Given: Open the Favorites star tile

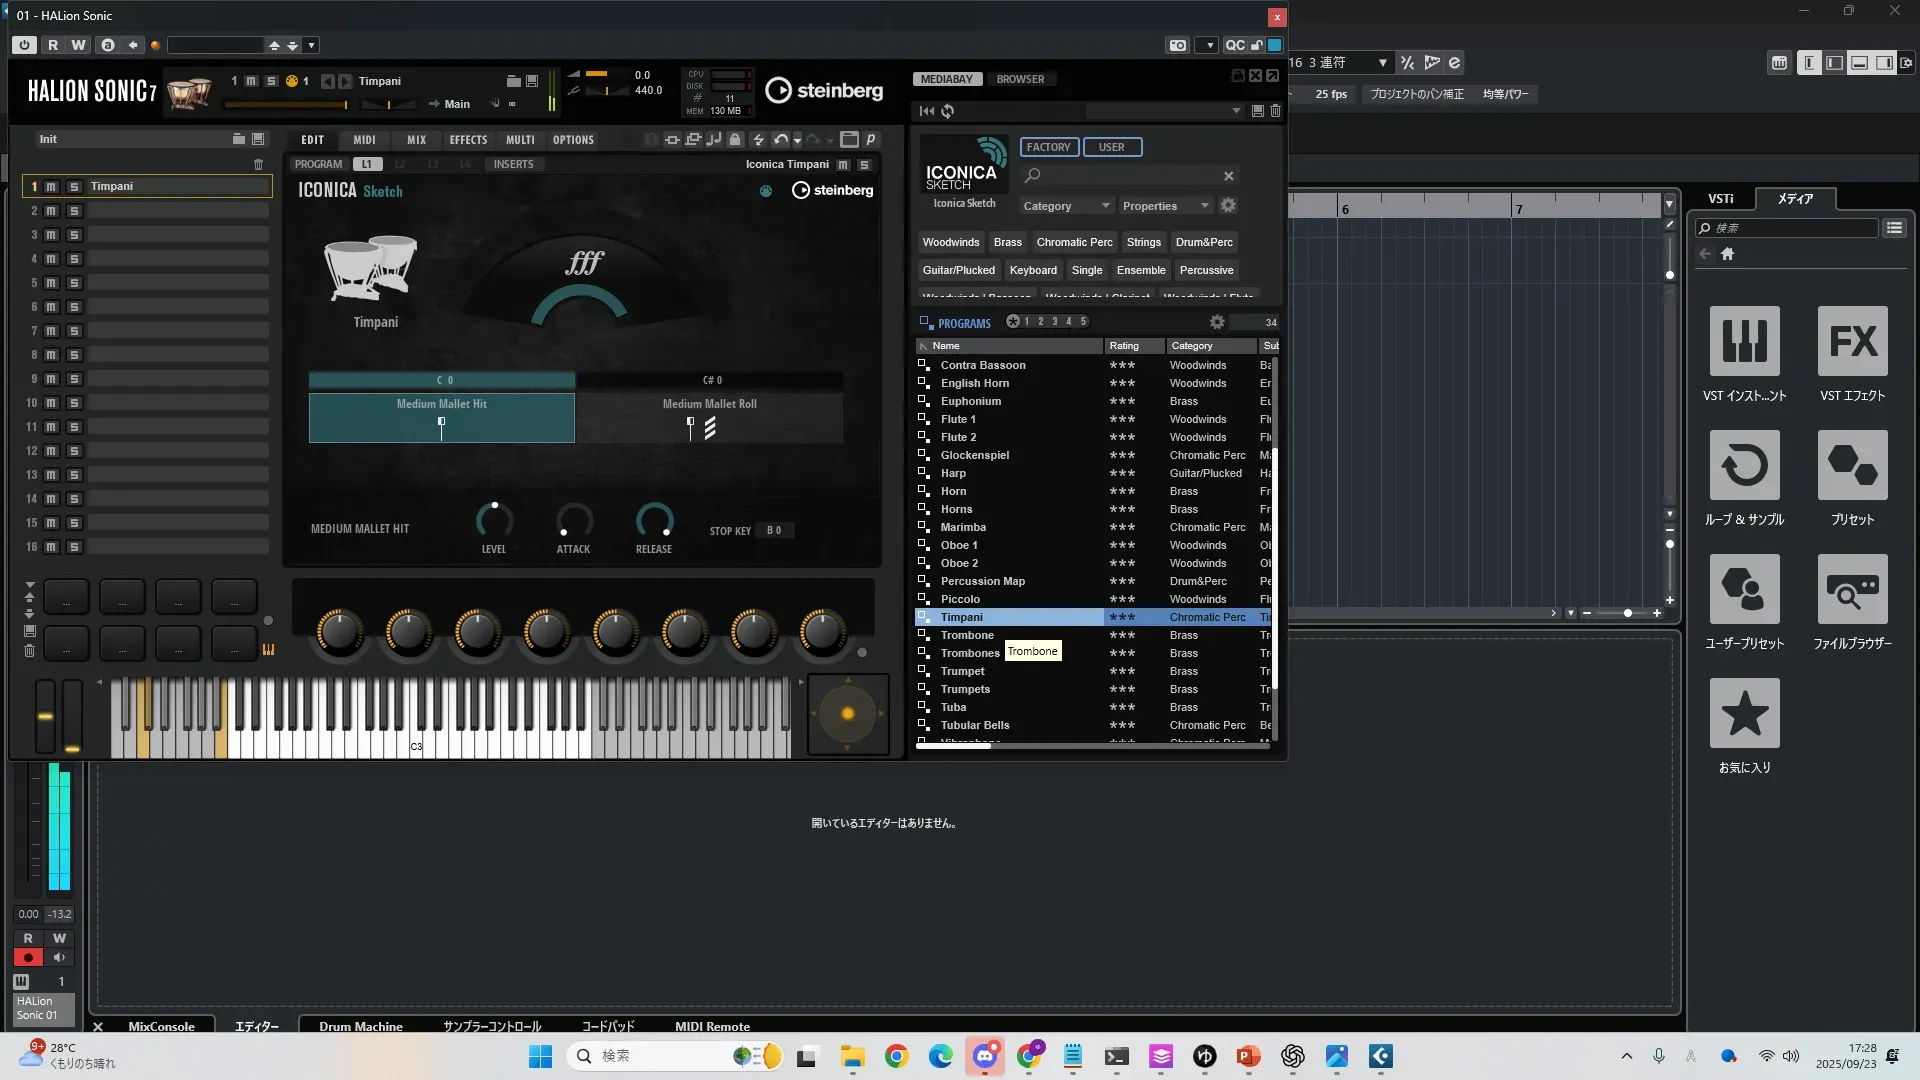Looking at the screenshot, I should point(1744,713).
